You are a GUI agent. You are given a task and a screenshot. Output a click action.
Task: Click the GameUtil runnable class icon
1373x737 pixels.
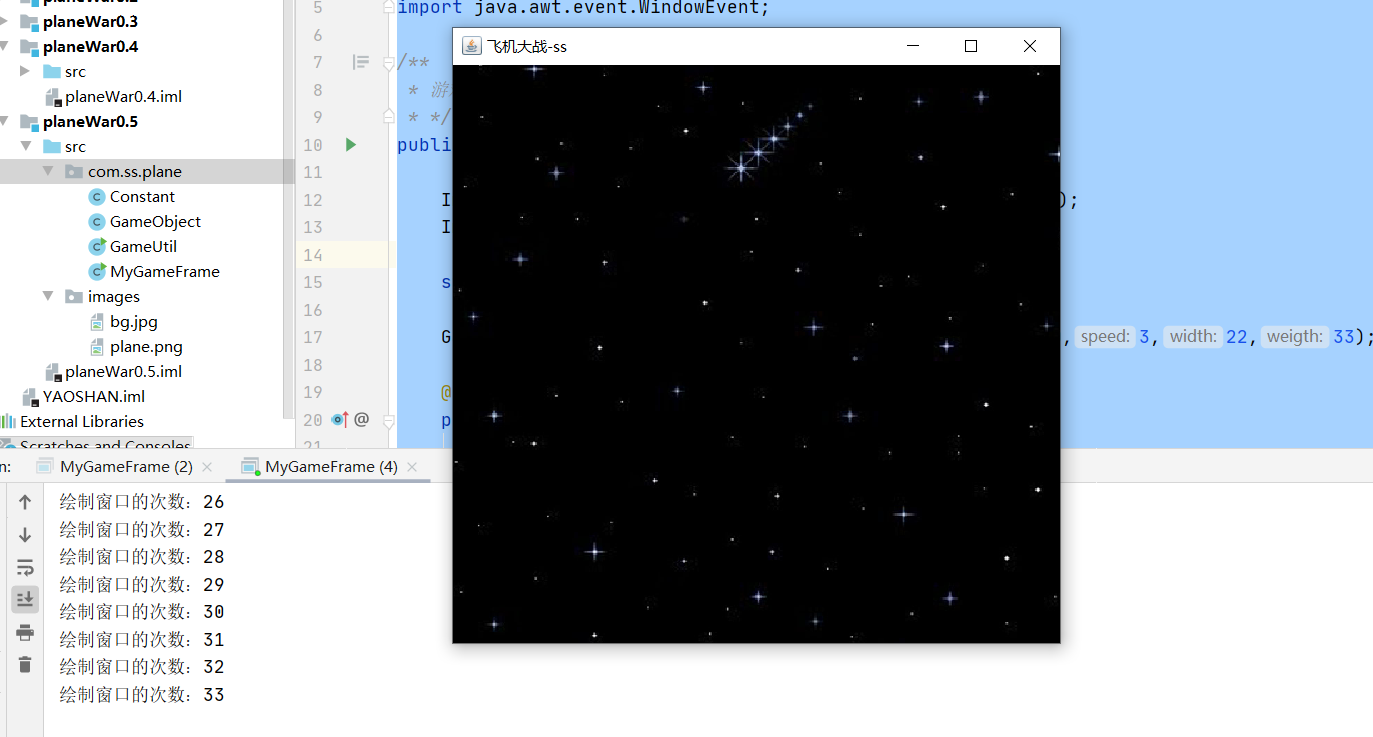(x=97, y=247)
